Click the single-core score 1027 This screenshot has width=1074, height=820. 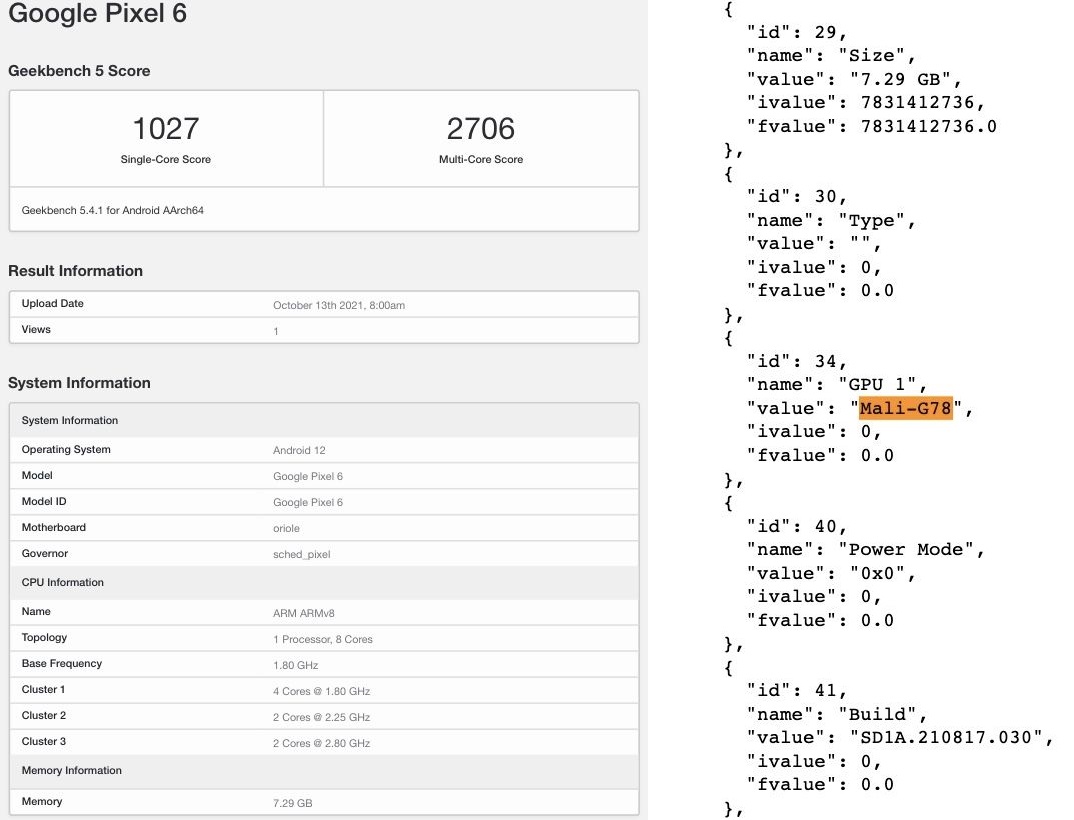point(166,129)
